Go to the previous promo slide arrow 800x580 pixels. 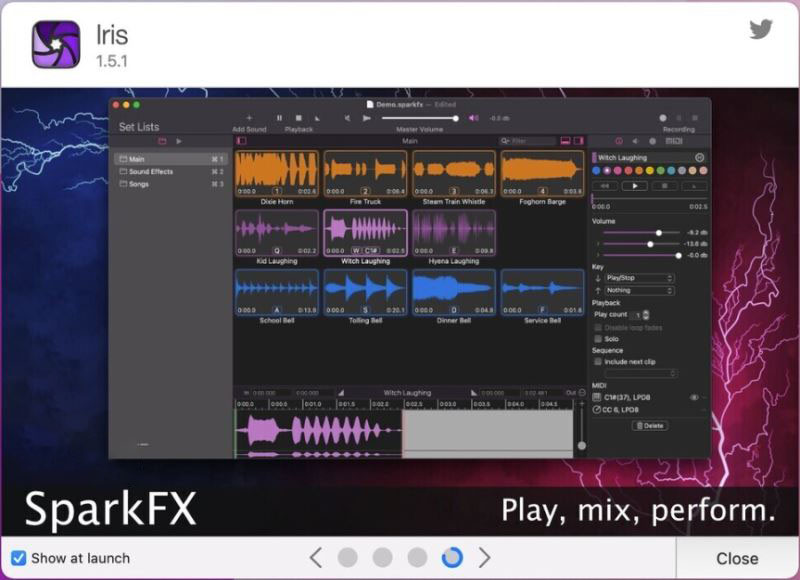click(x=316, y=558)
